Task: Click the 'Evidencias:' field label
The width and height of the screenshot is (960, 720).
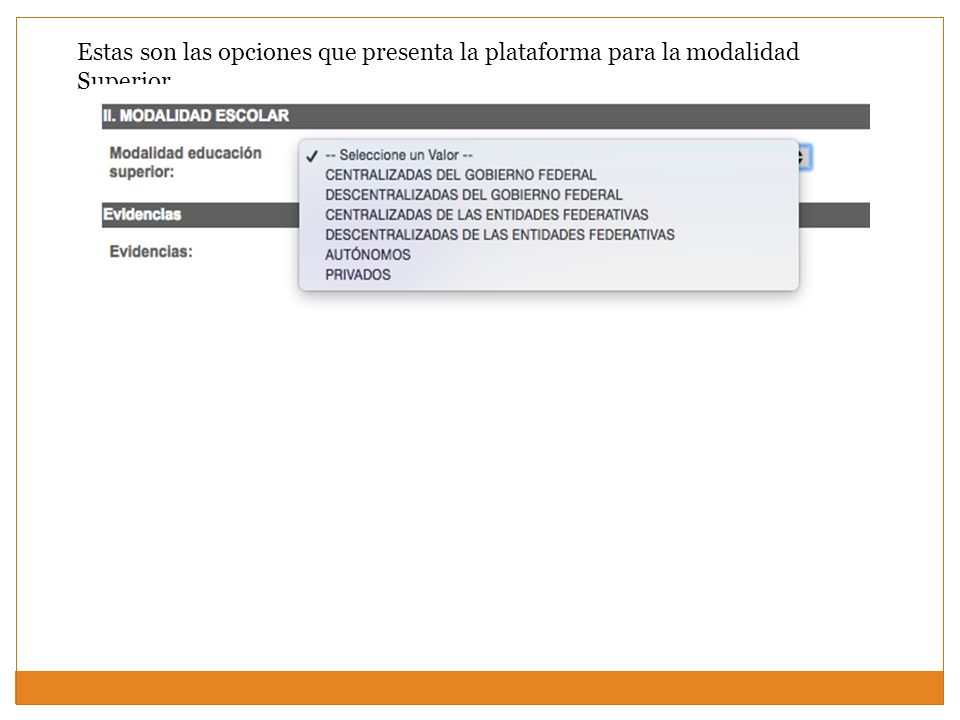Action: (x=151, y=252)
